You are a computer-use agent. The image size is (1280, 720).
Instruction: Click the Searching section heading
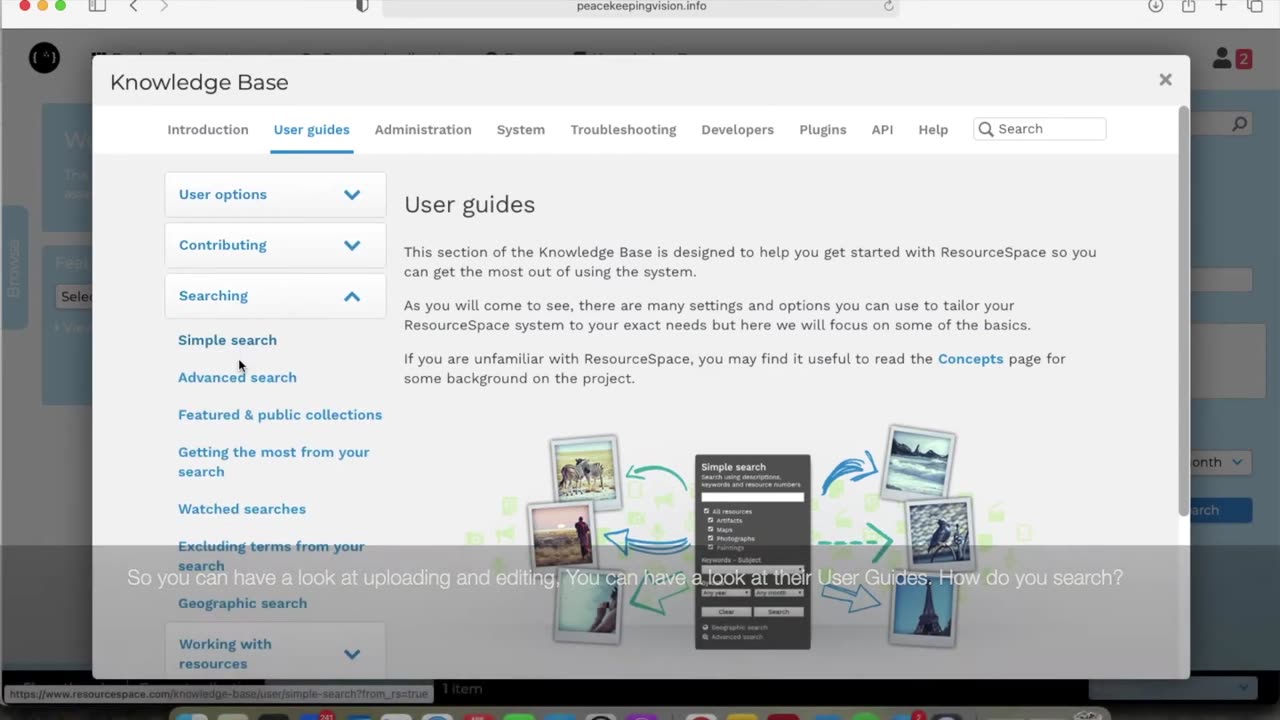tap(213, 296)
